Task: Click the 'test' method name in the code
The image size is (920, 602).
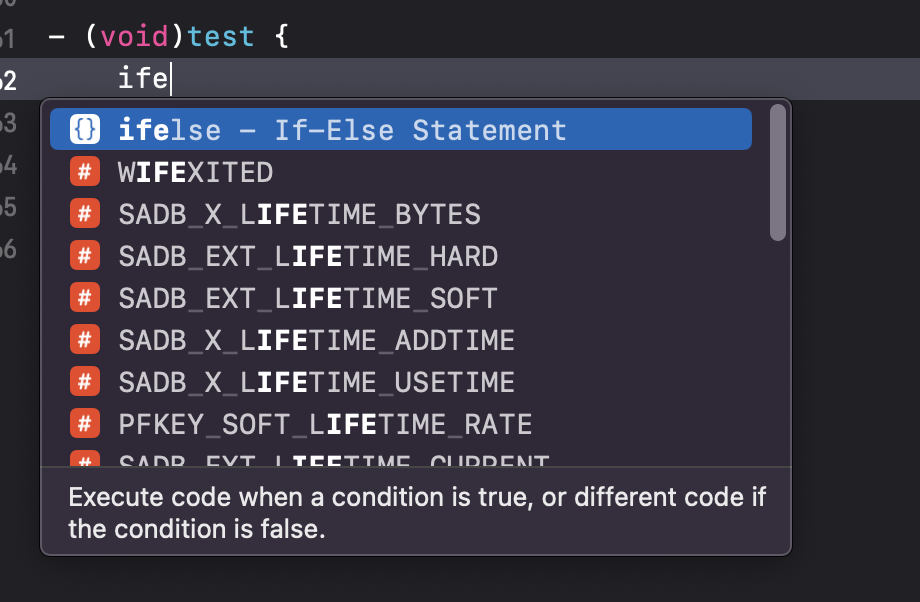Action: tap(220, 38)
